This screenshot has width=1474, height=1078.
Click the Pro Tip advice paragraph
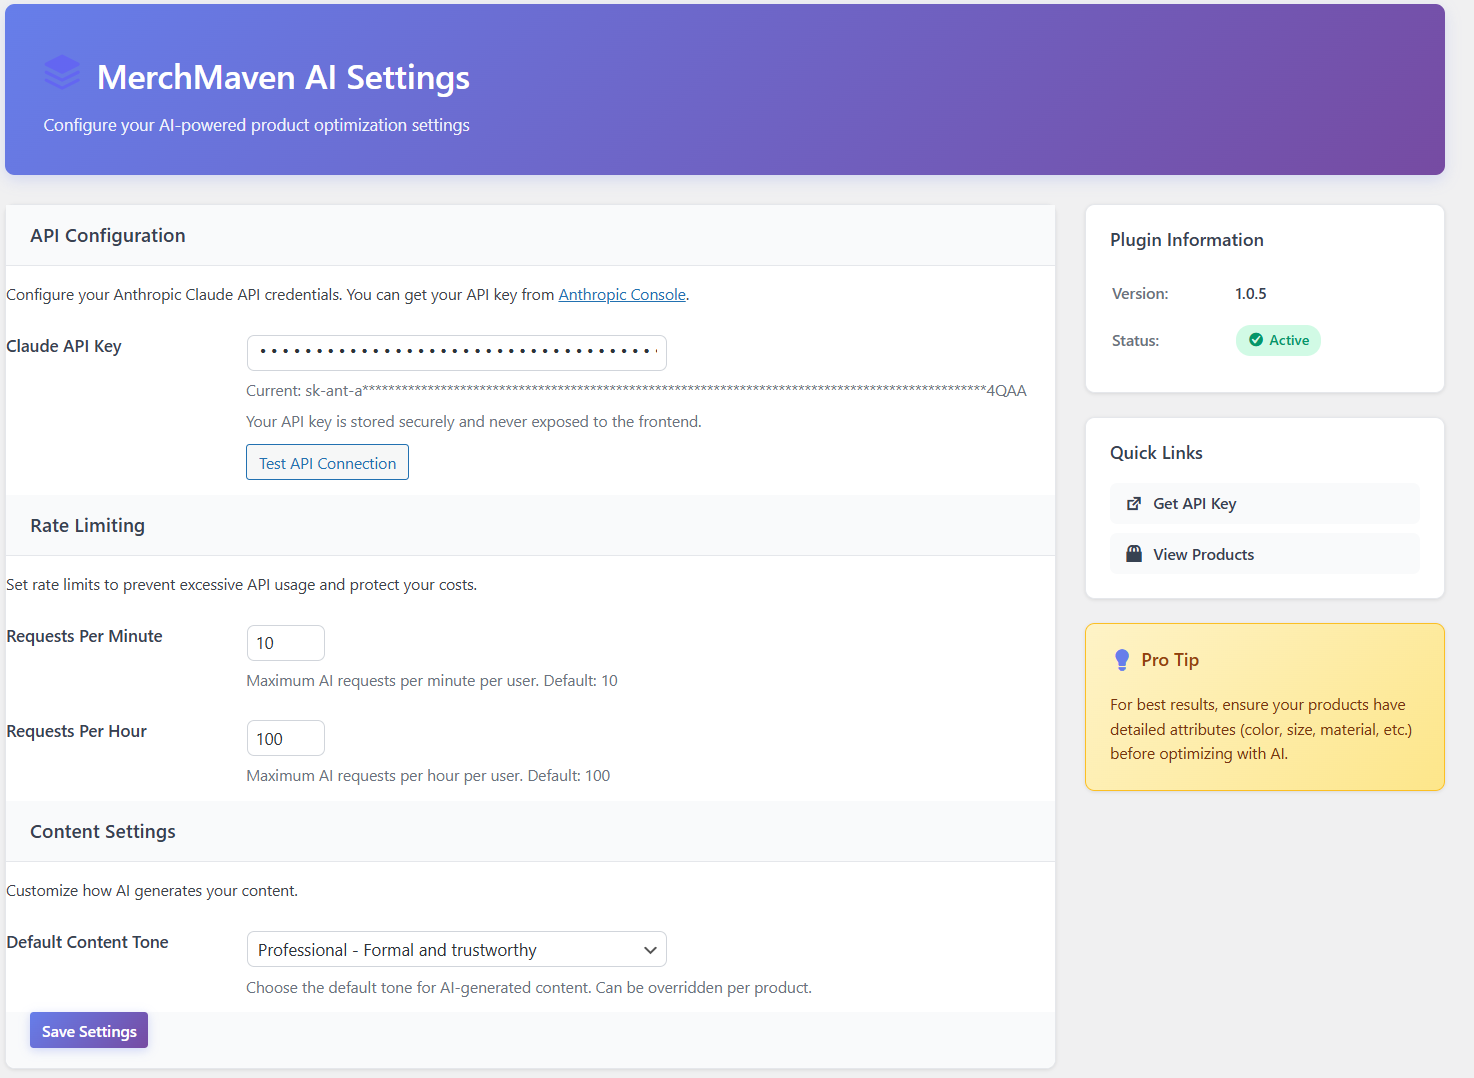click(x=1261, y=729)
